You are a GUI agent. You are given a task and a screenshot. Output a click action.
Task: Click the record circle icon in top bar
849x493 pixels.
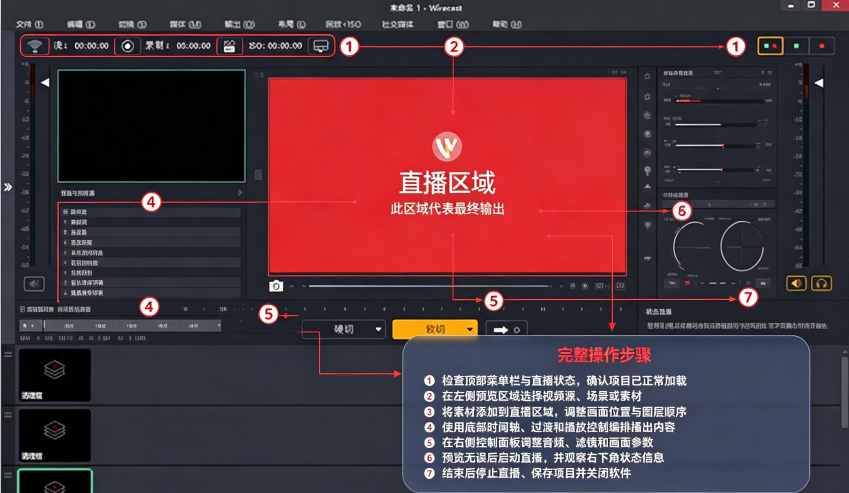click(x=127, y=46)
